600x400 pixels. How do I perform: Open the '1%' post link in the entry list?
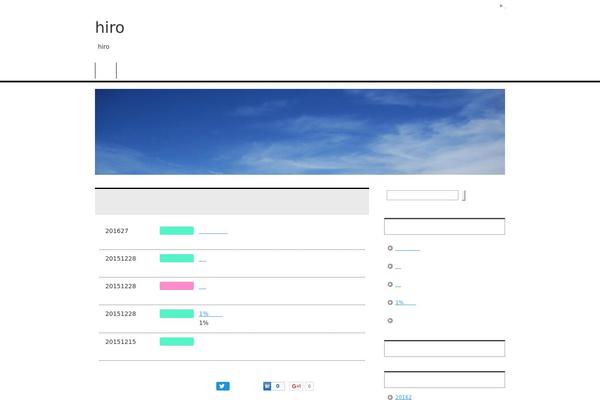click(211, 314)
